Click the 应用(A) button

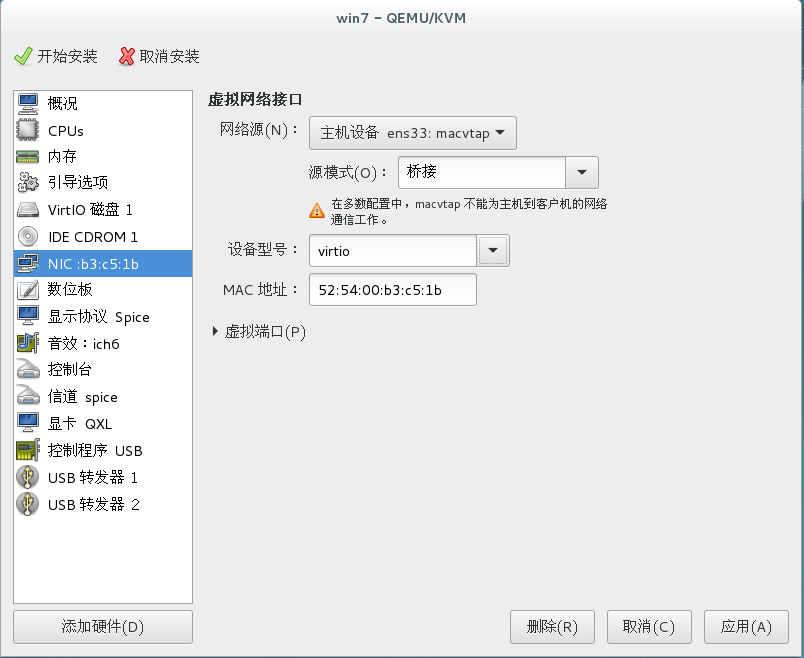point(746,627)
